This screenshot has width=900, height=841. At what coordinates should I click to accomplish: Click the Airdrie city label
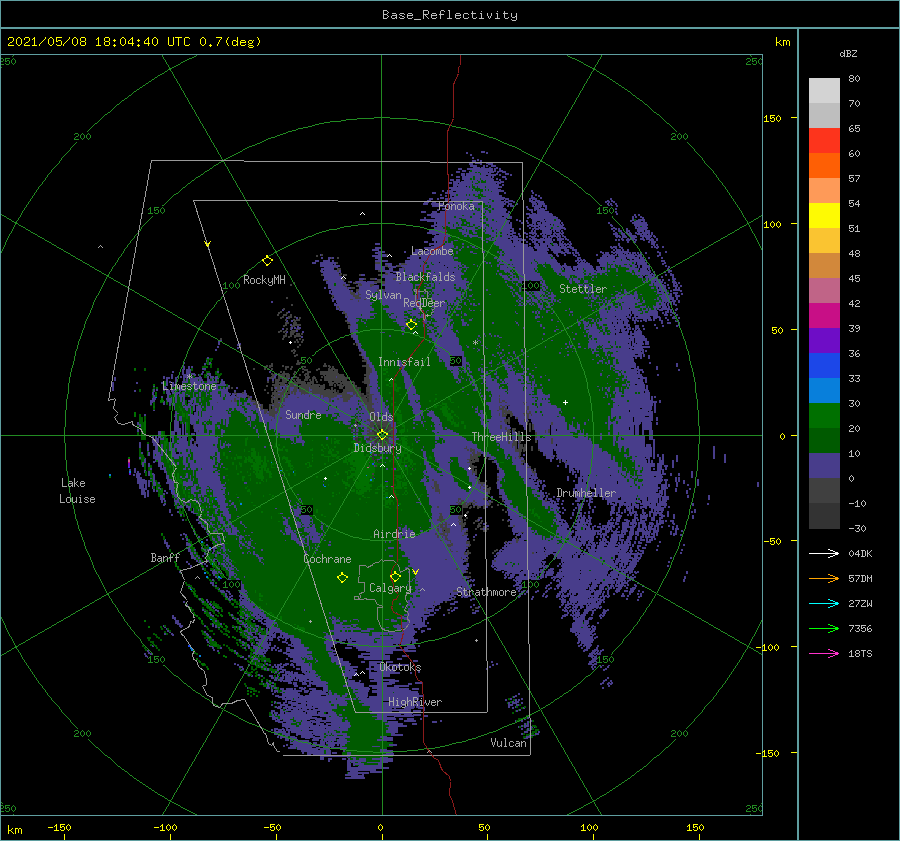[x=394, y=534]
